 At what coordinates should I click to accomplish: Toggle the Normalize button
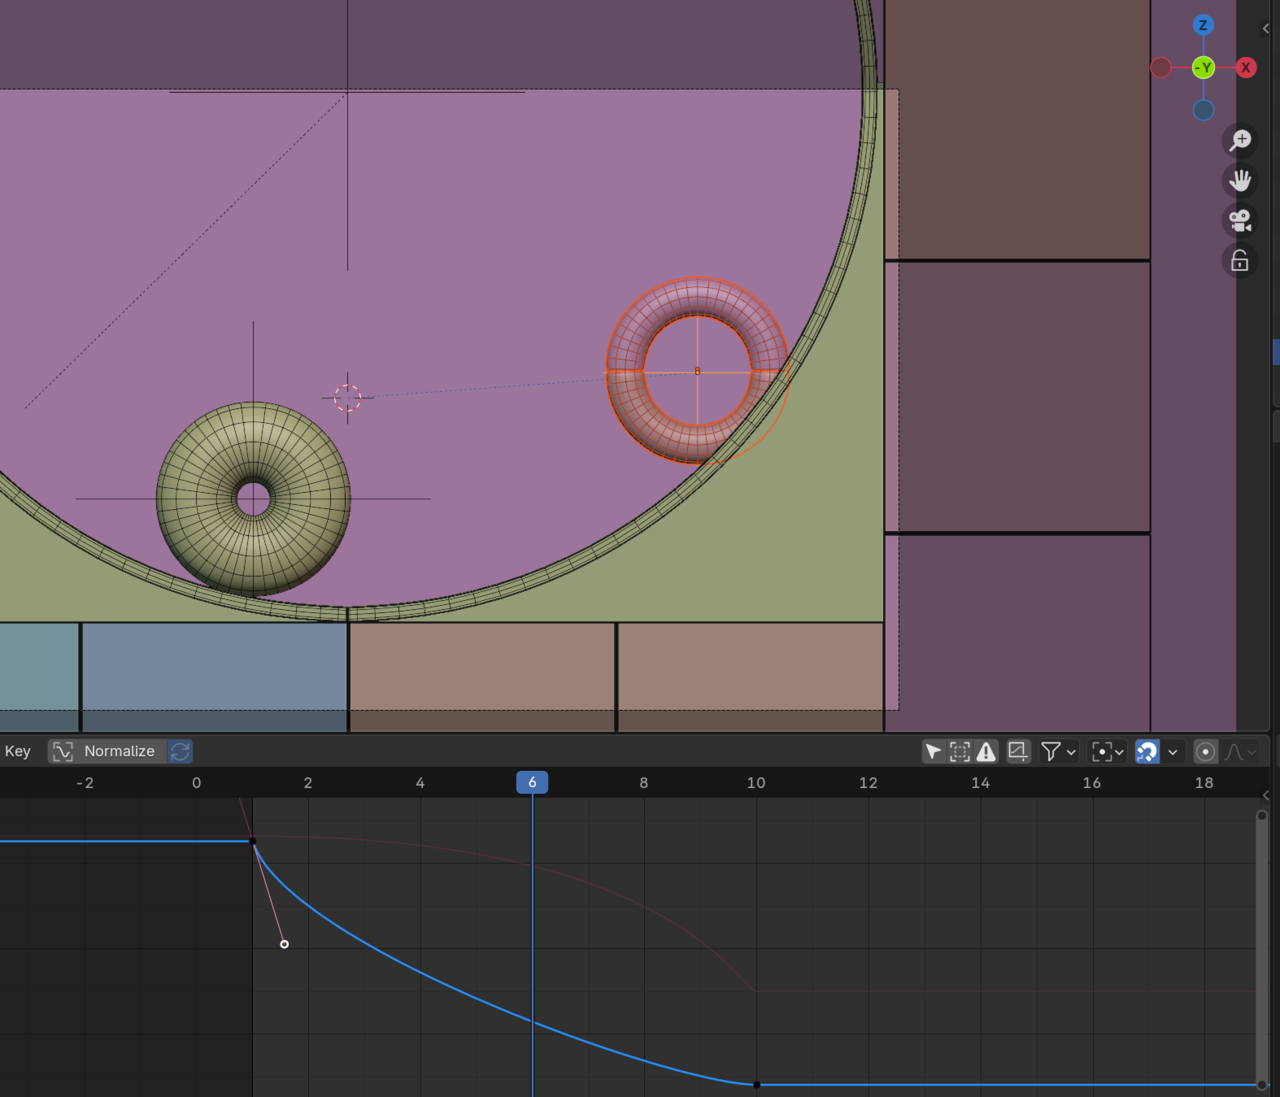coord(106,751)
